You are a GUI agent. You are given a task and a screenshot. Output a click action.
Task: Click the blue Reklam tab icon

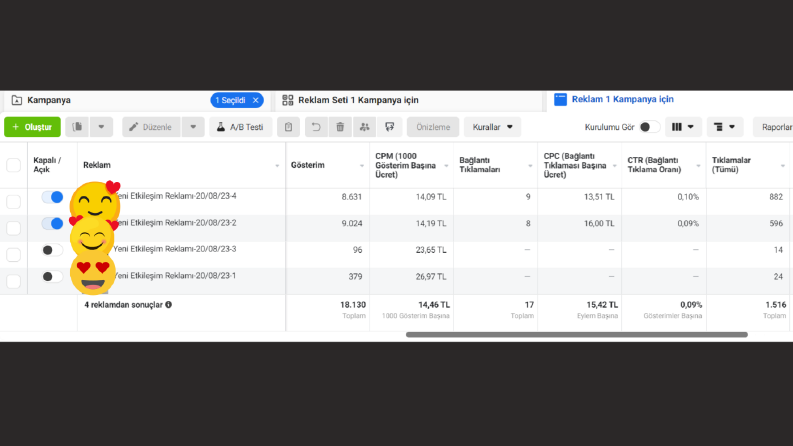tap(560, 99)
